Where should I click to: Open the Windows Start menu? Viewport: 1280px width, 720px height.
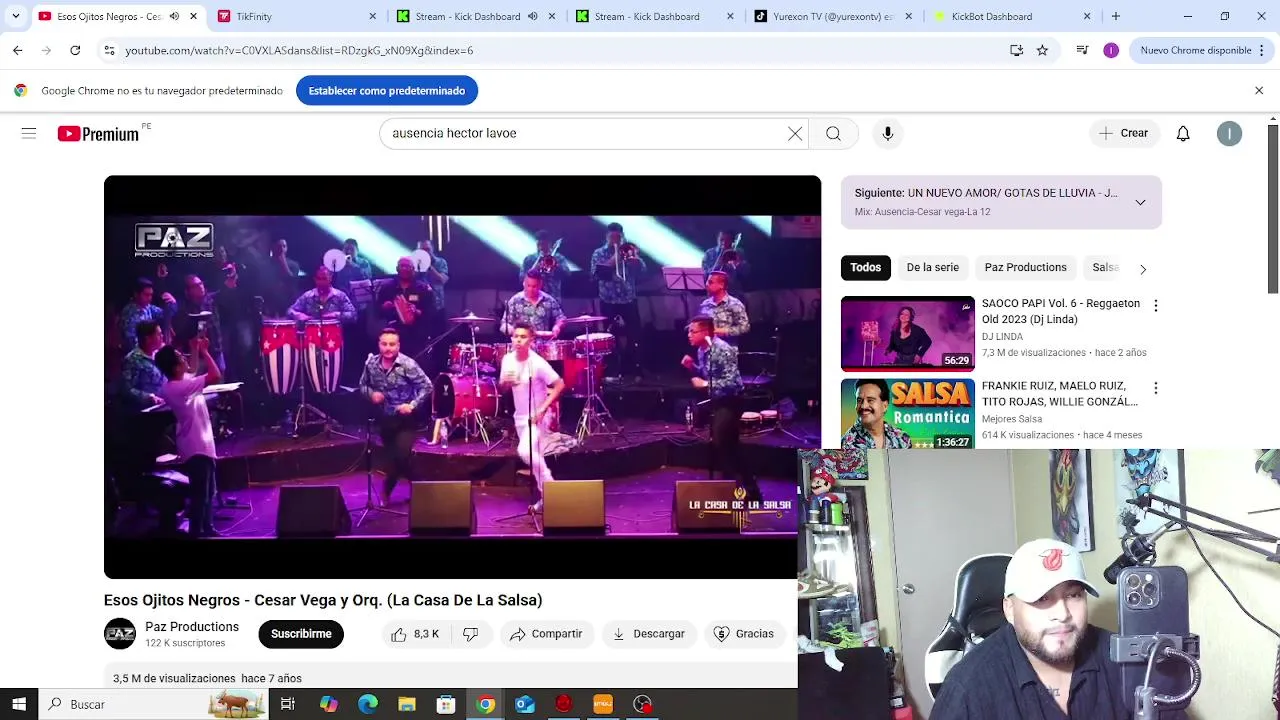tap(19, 704)
